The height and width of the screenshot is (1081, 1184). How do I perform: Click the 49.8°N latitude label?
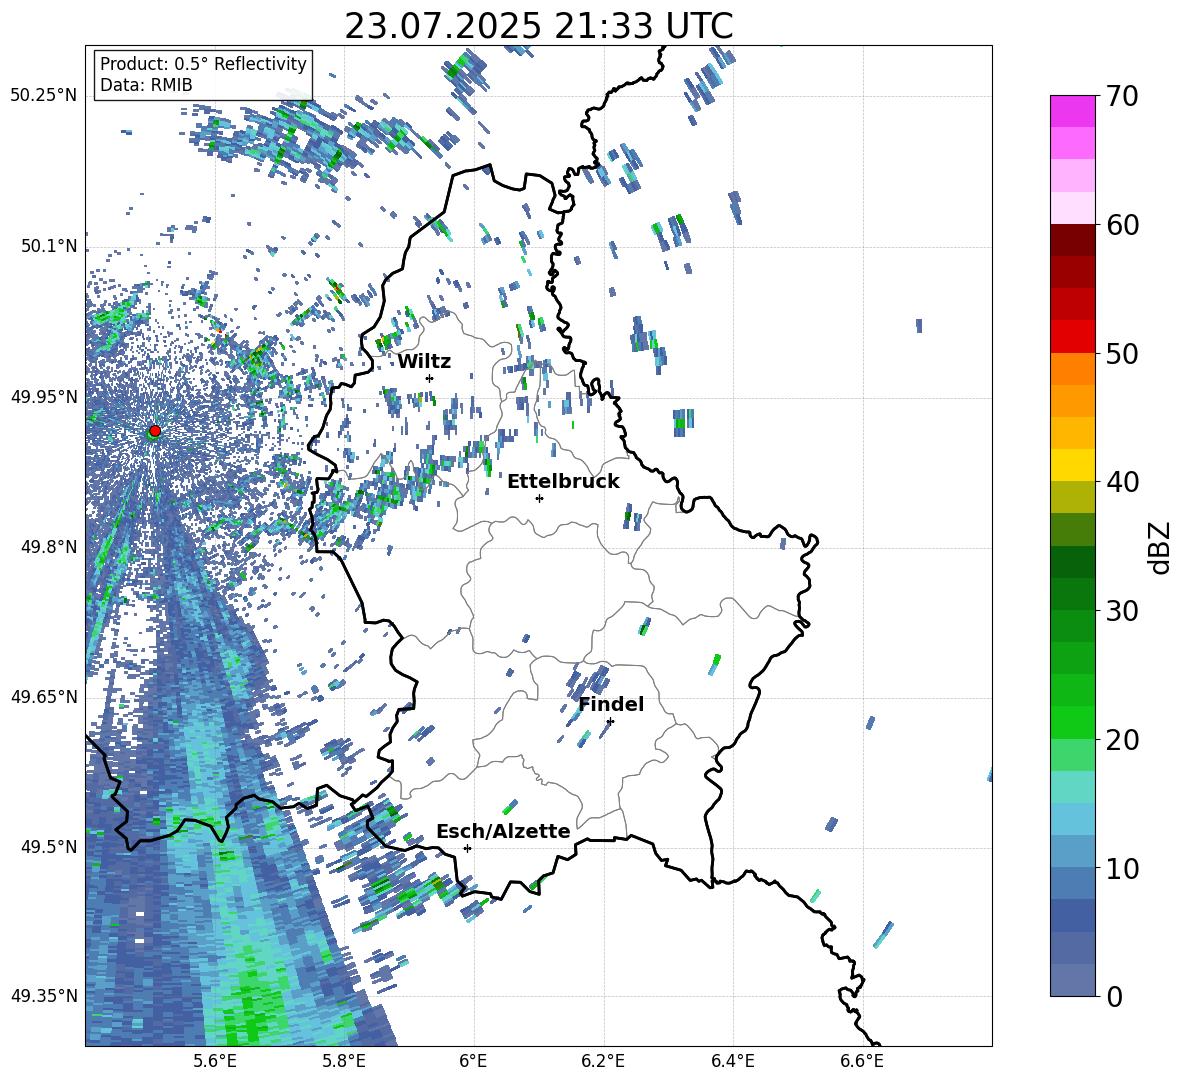(x=49, y=547)
